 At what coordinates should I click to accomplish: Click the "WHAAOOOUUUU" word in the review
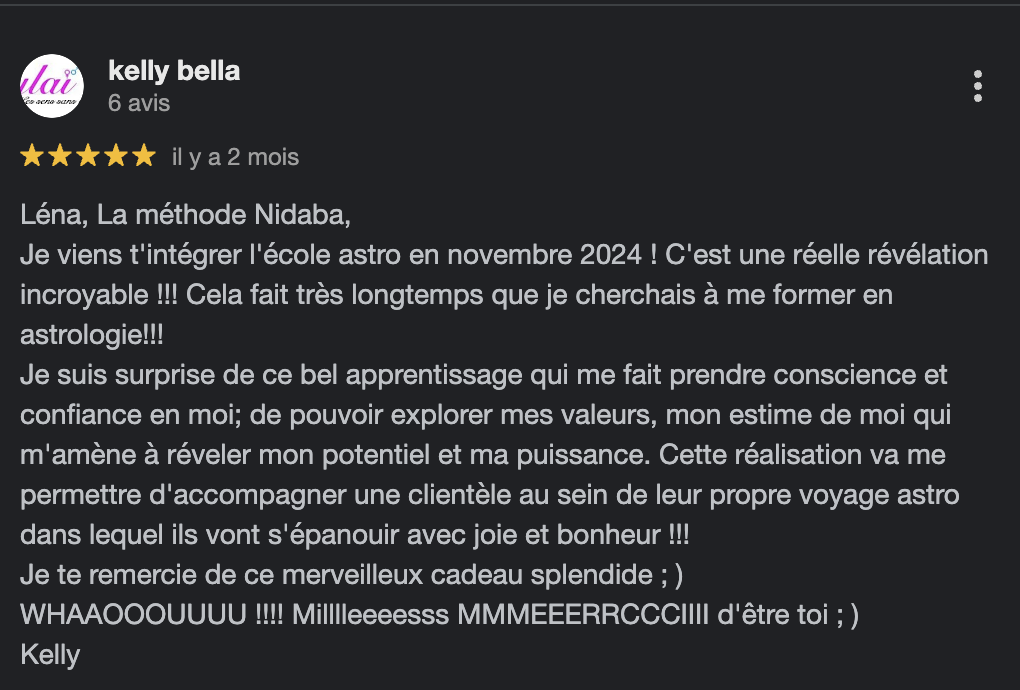(x=133, y=615)
